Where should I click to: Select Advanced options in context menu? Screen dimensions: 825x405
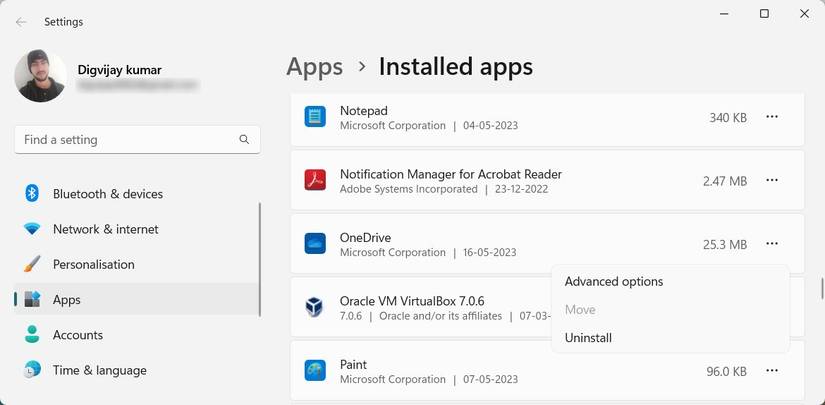tap(613, 282)
